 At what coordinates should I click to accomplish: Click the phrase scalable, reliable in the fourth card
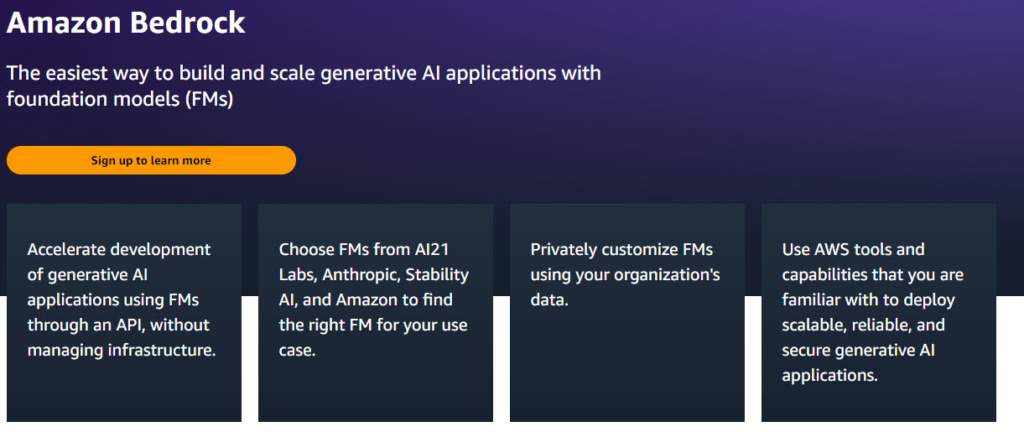tap(839, 325)
